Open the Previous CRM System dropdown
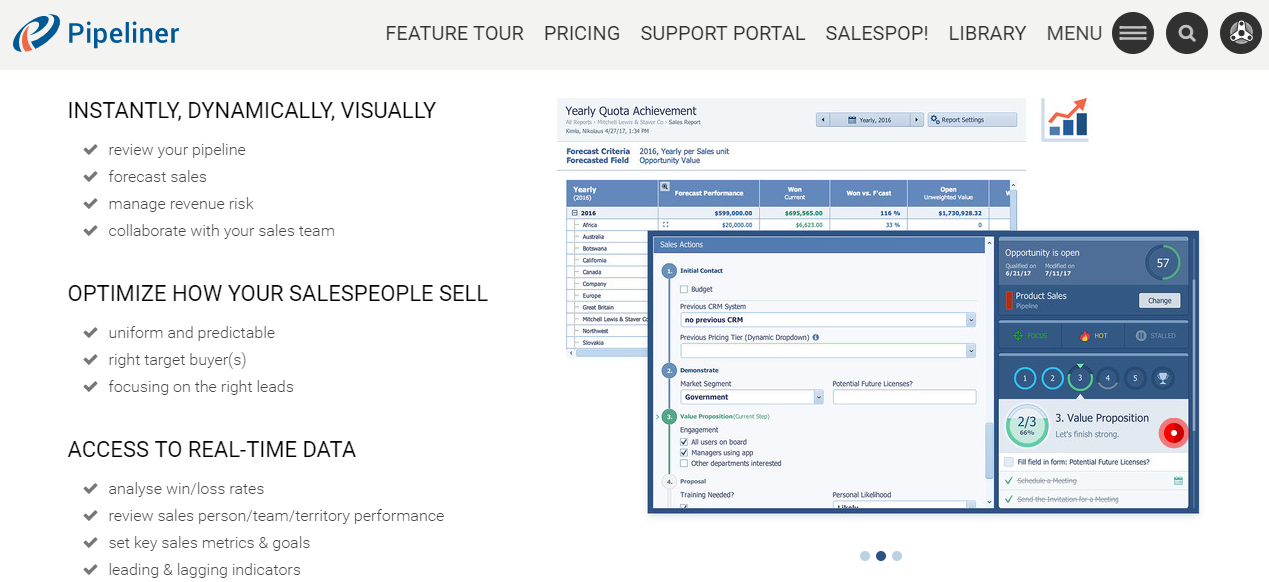 [x=828, y=320]
